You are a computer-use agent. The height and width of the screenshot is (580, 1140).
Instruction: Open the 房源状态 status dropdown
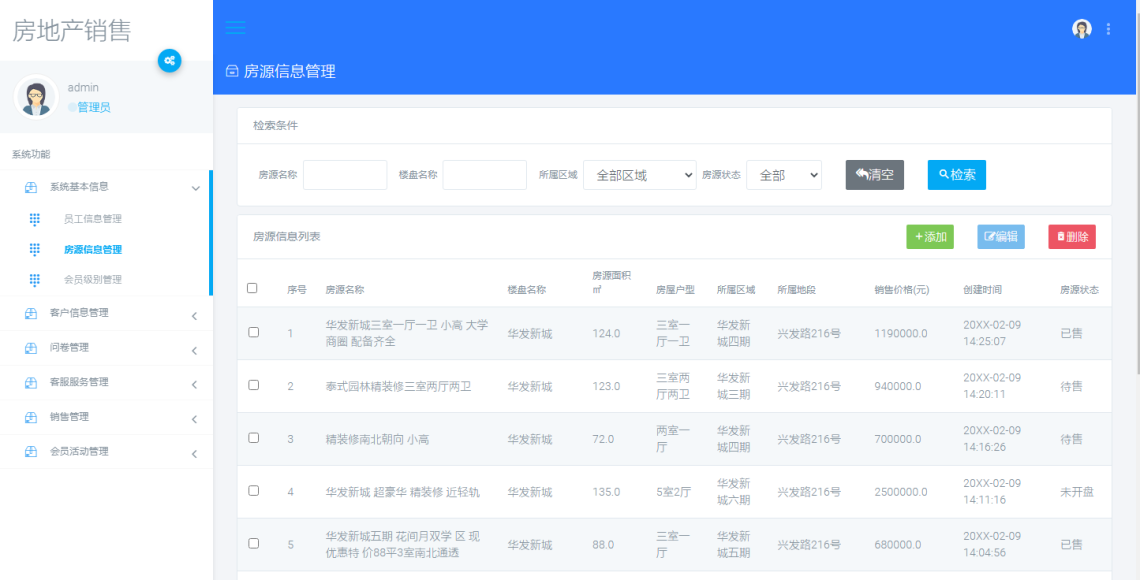tap(784, 174)
